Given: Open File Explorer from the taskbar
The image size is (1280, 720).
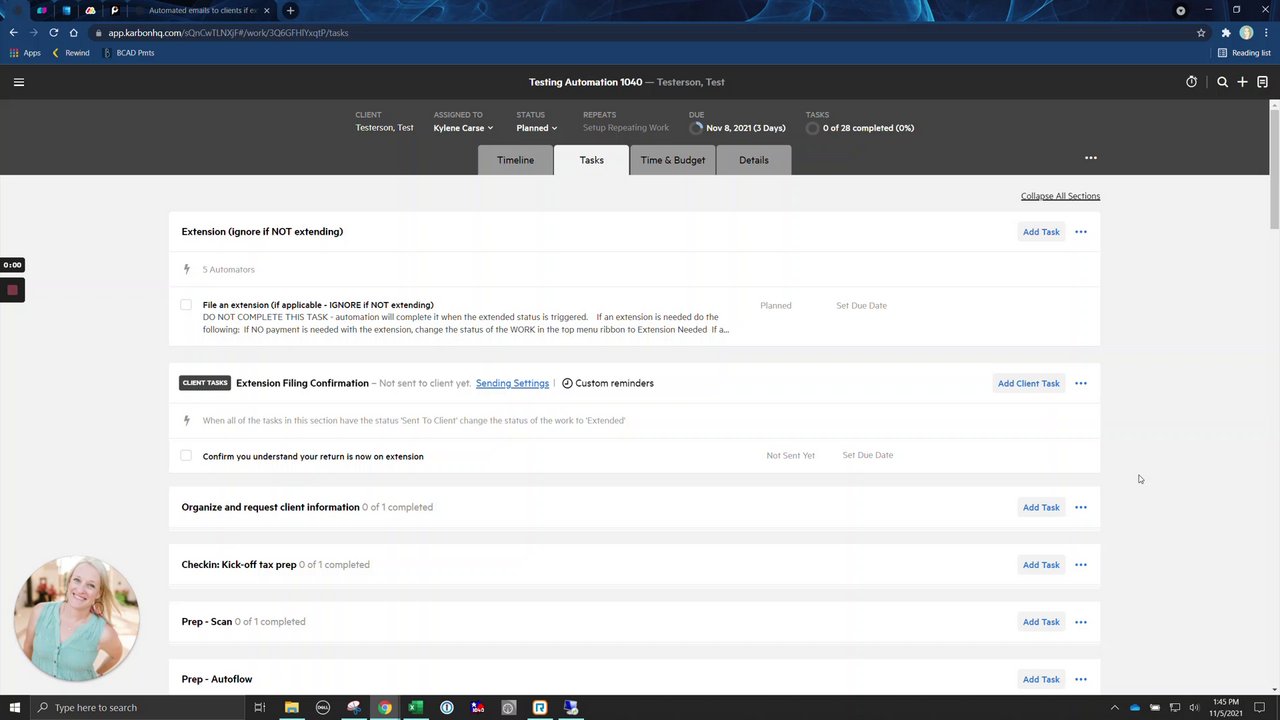Looking at the screenshot, I should point(291,708).
